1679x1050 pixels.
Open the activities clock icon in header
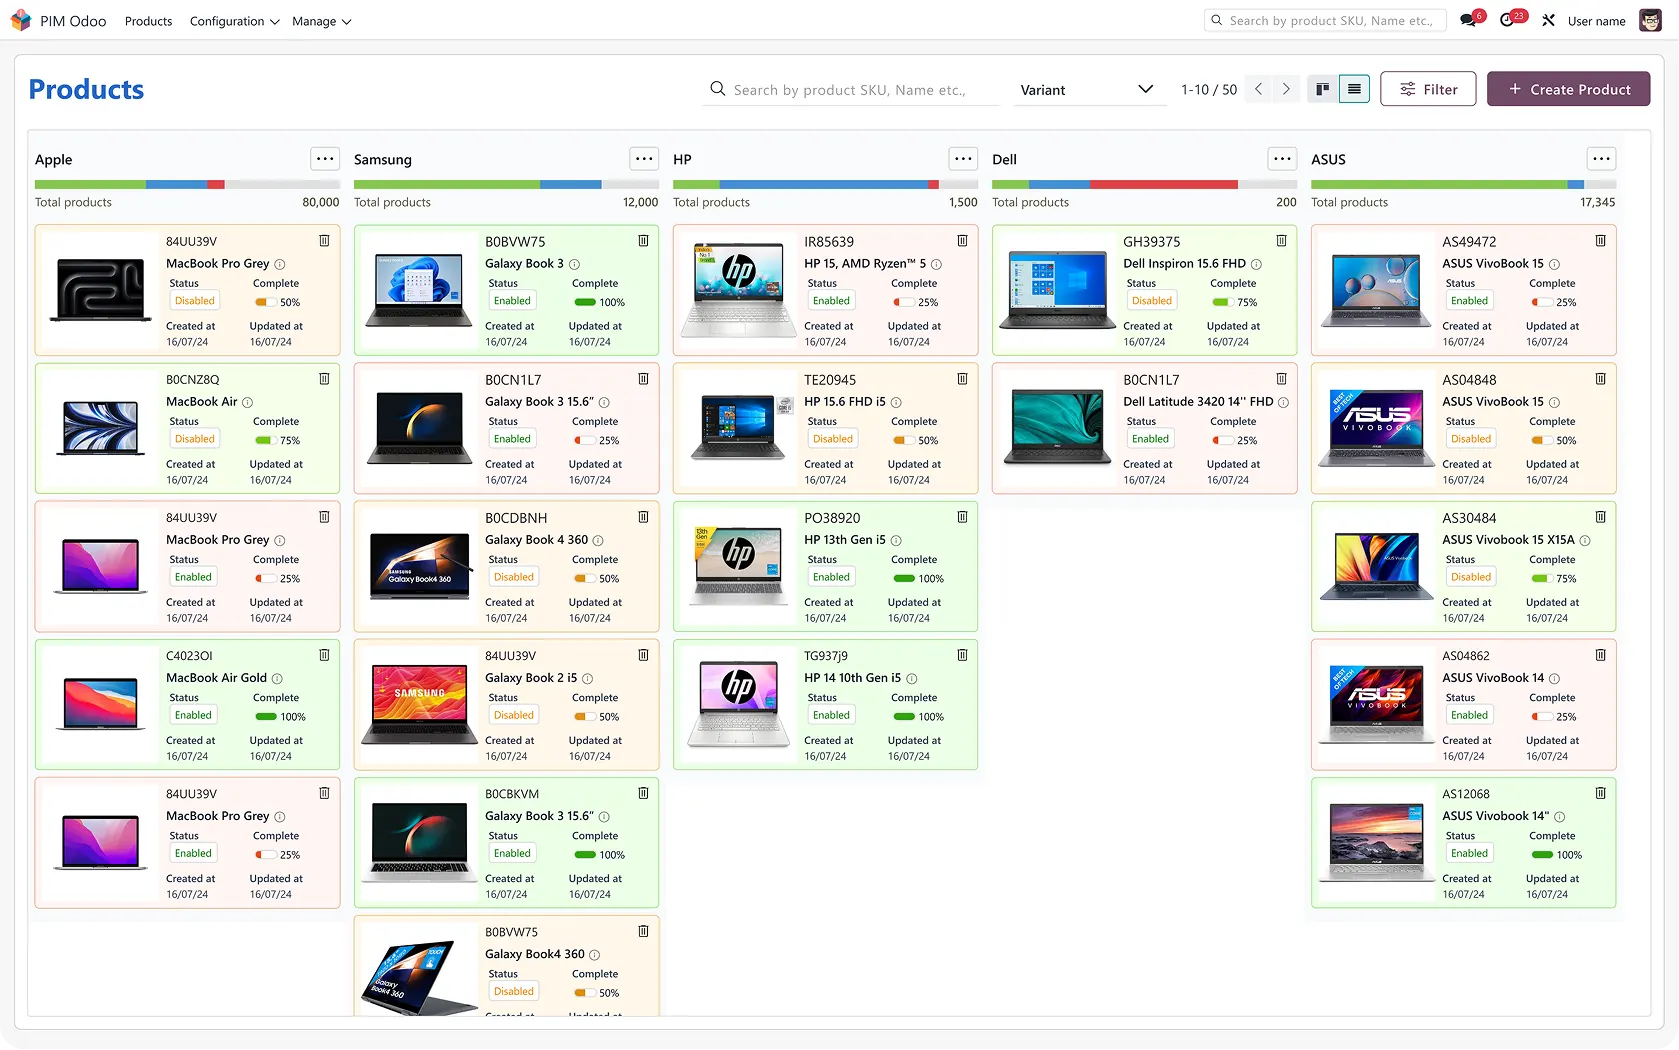(1508, 21)
